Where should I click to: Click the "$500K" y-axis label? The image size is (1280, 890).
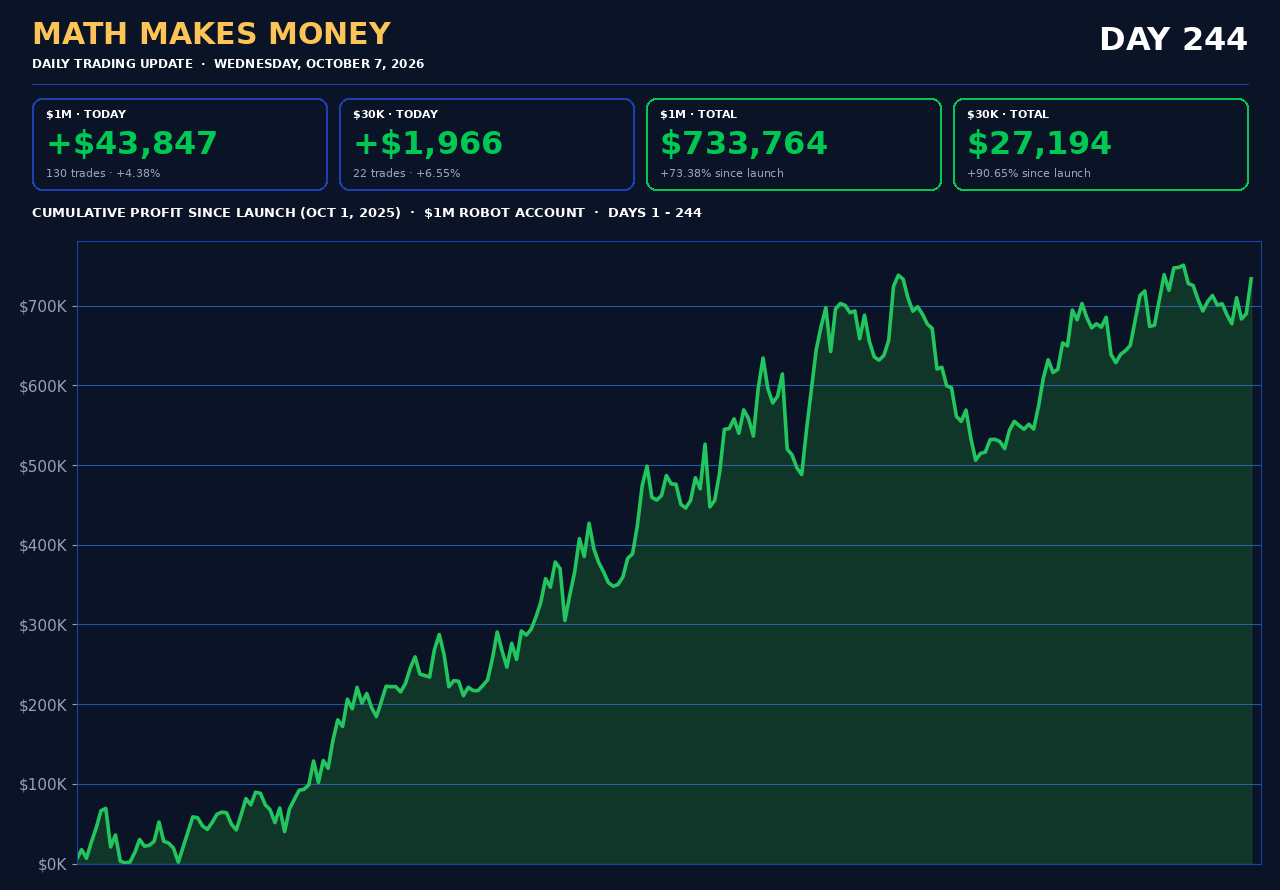(43, 466)
